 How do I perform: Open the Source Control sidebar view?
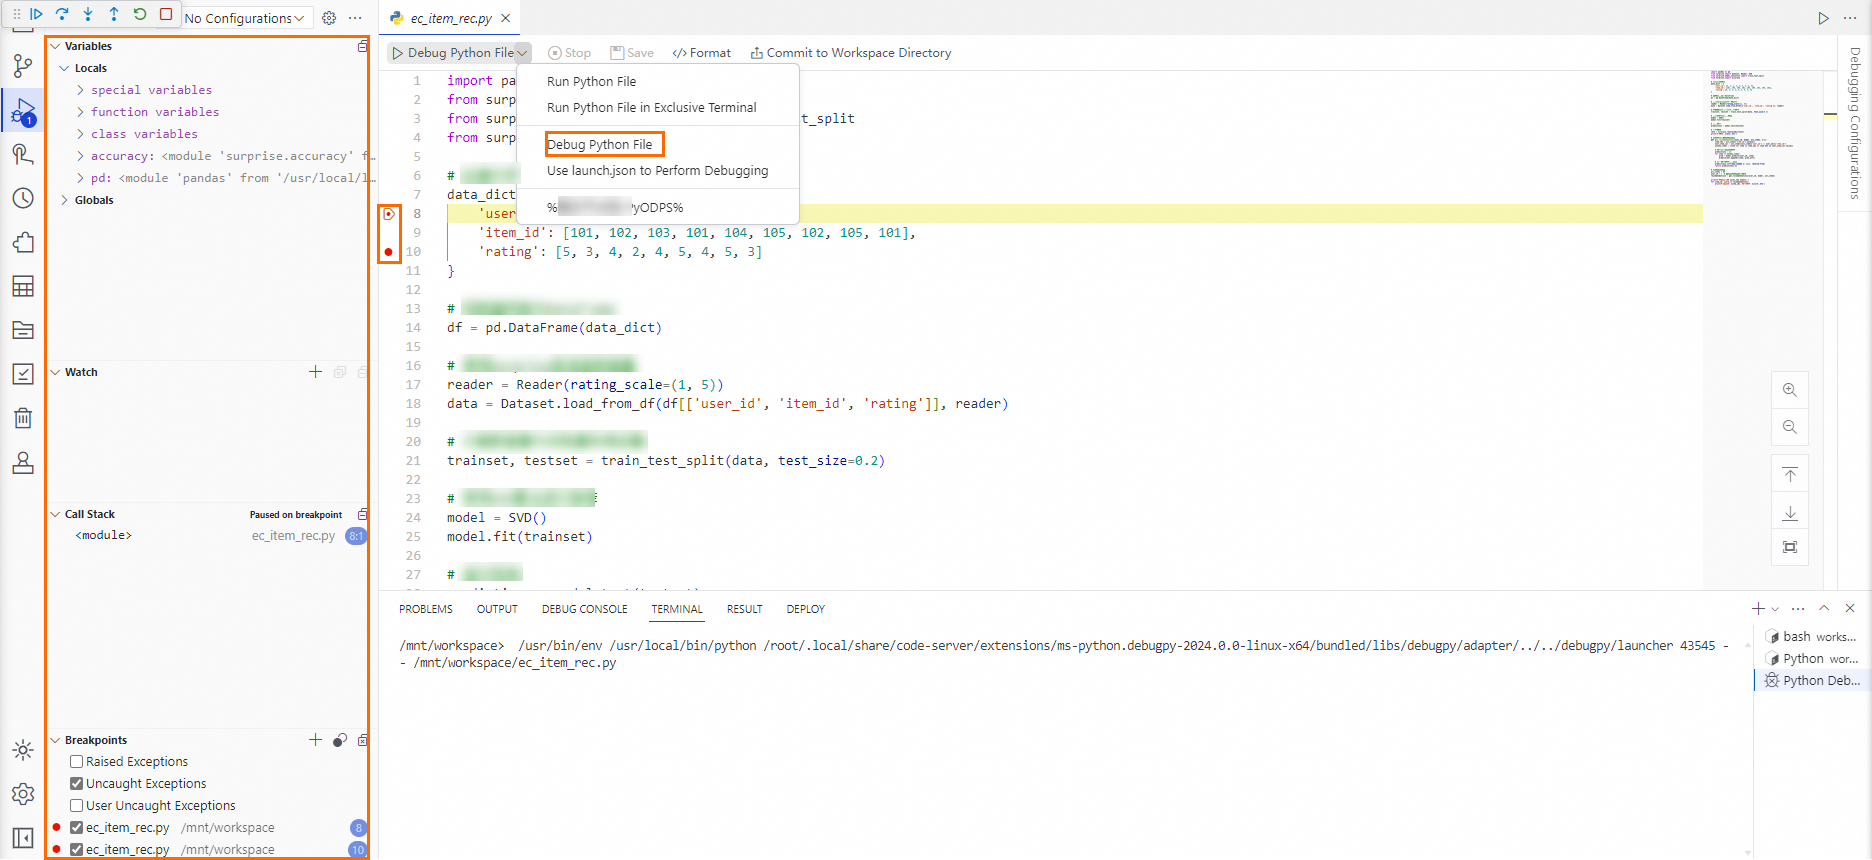point(23,67)
